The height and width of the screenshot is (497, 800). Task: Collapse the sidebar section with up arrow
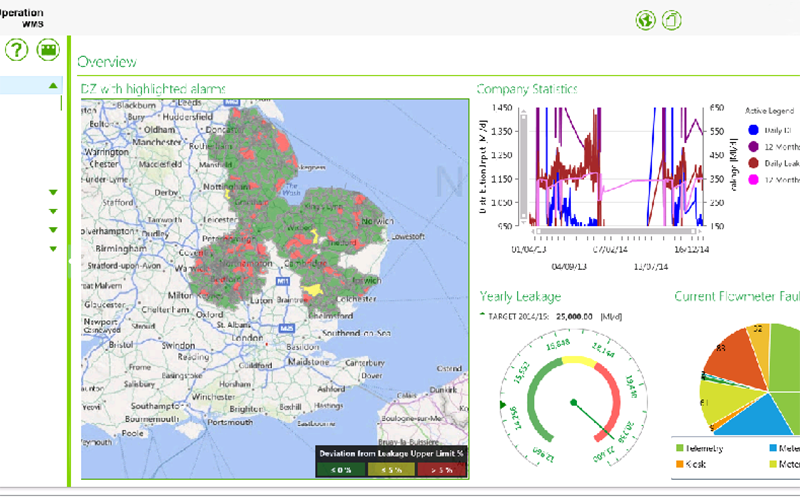53,86
